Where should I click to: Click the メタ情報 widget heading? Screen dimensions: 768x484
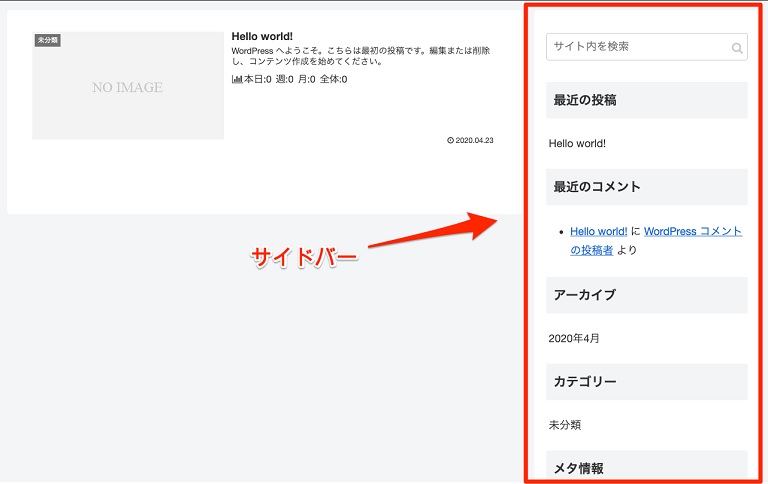pyautogui.click(x=647, y=465)
